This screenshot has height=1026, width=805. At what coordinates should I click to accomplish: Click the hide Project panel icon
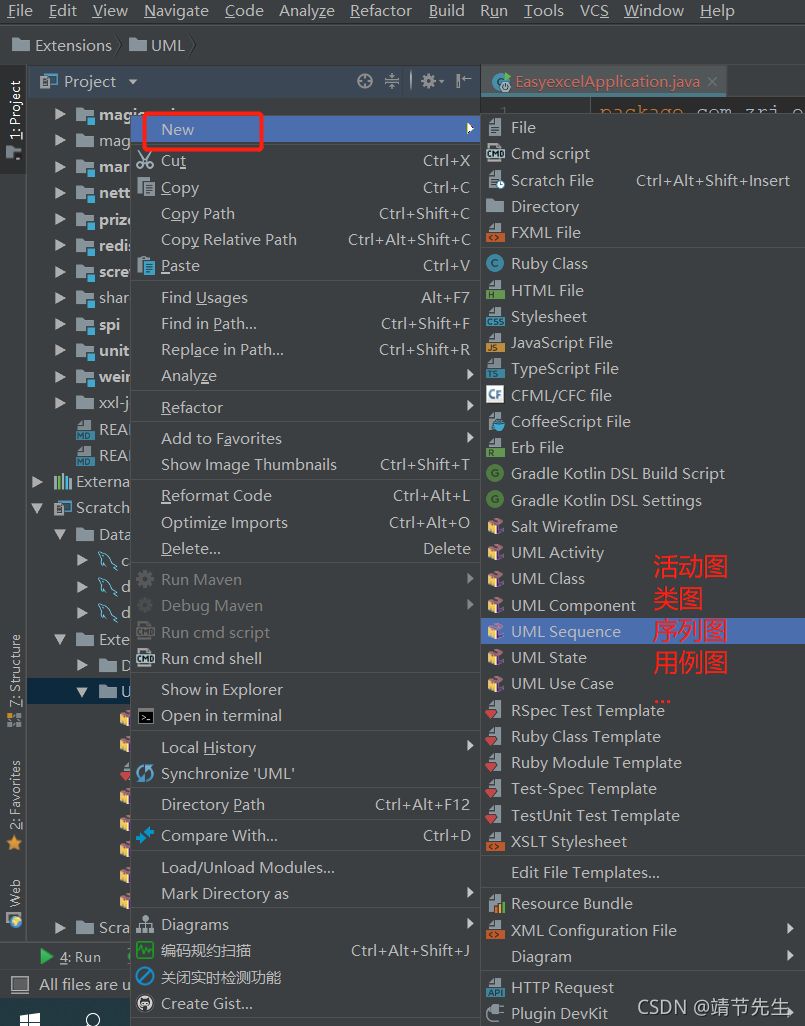click(463, 80)
